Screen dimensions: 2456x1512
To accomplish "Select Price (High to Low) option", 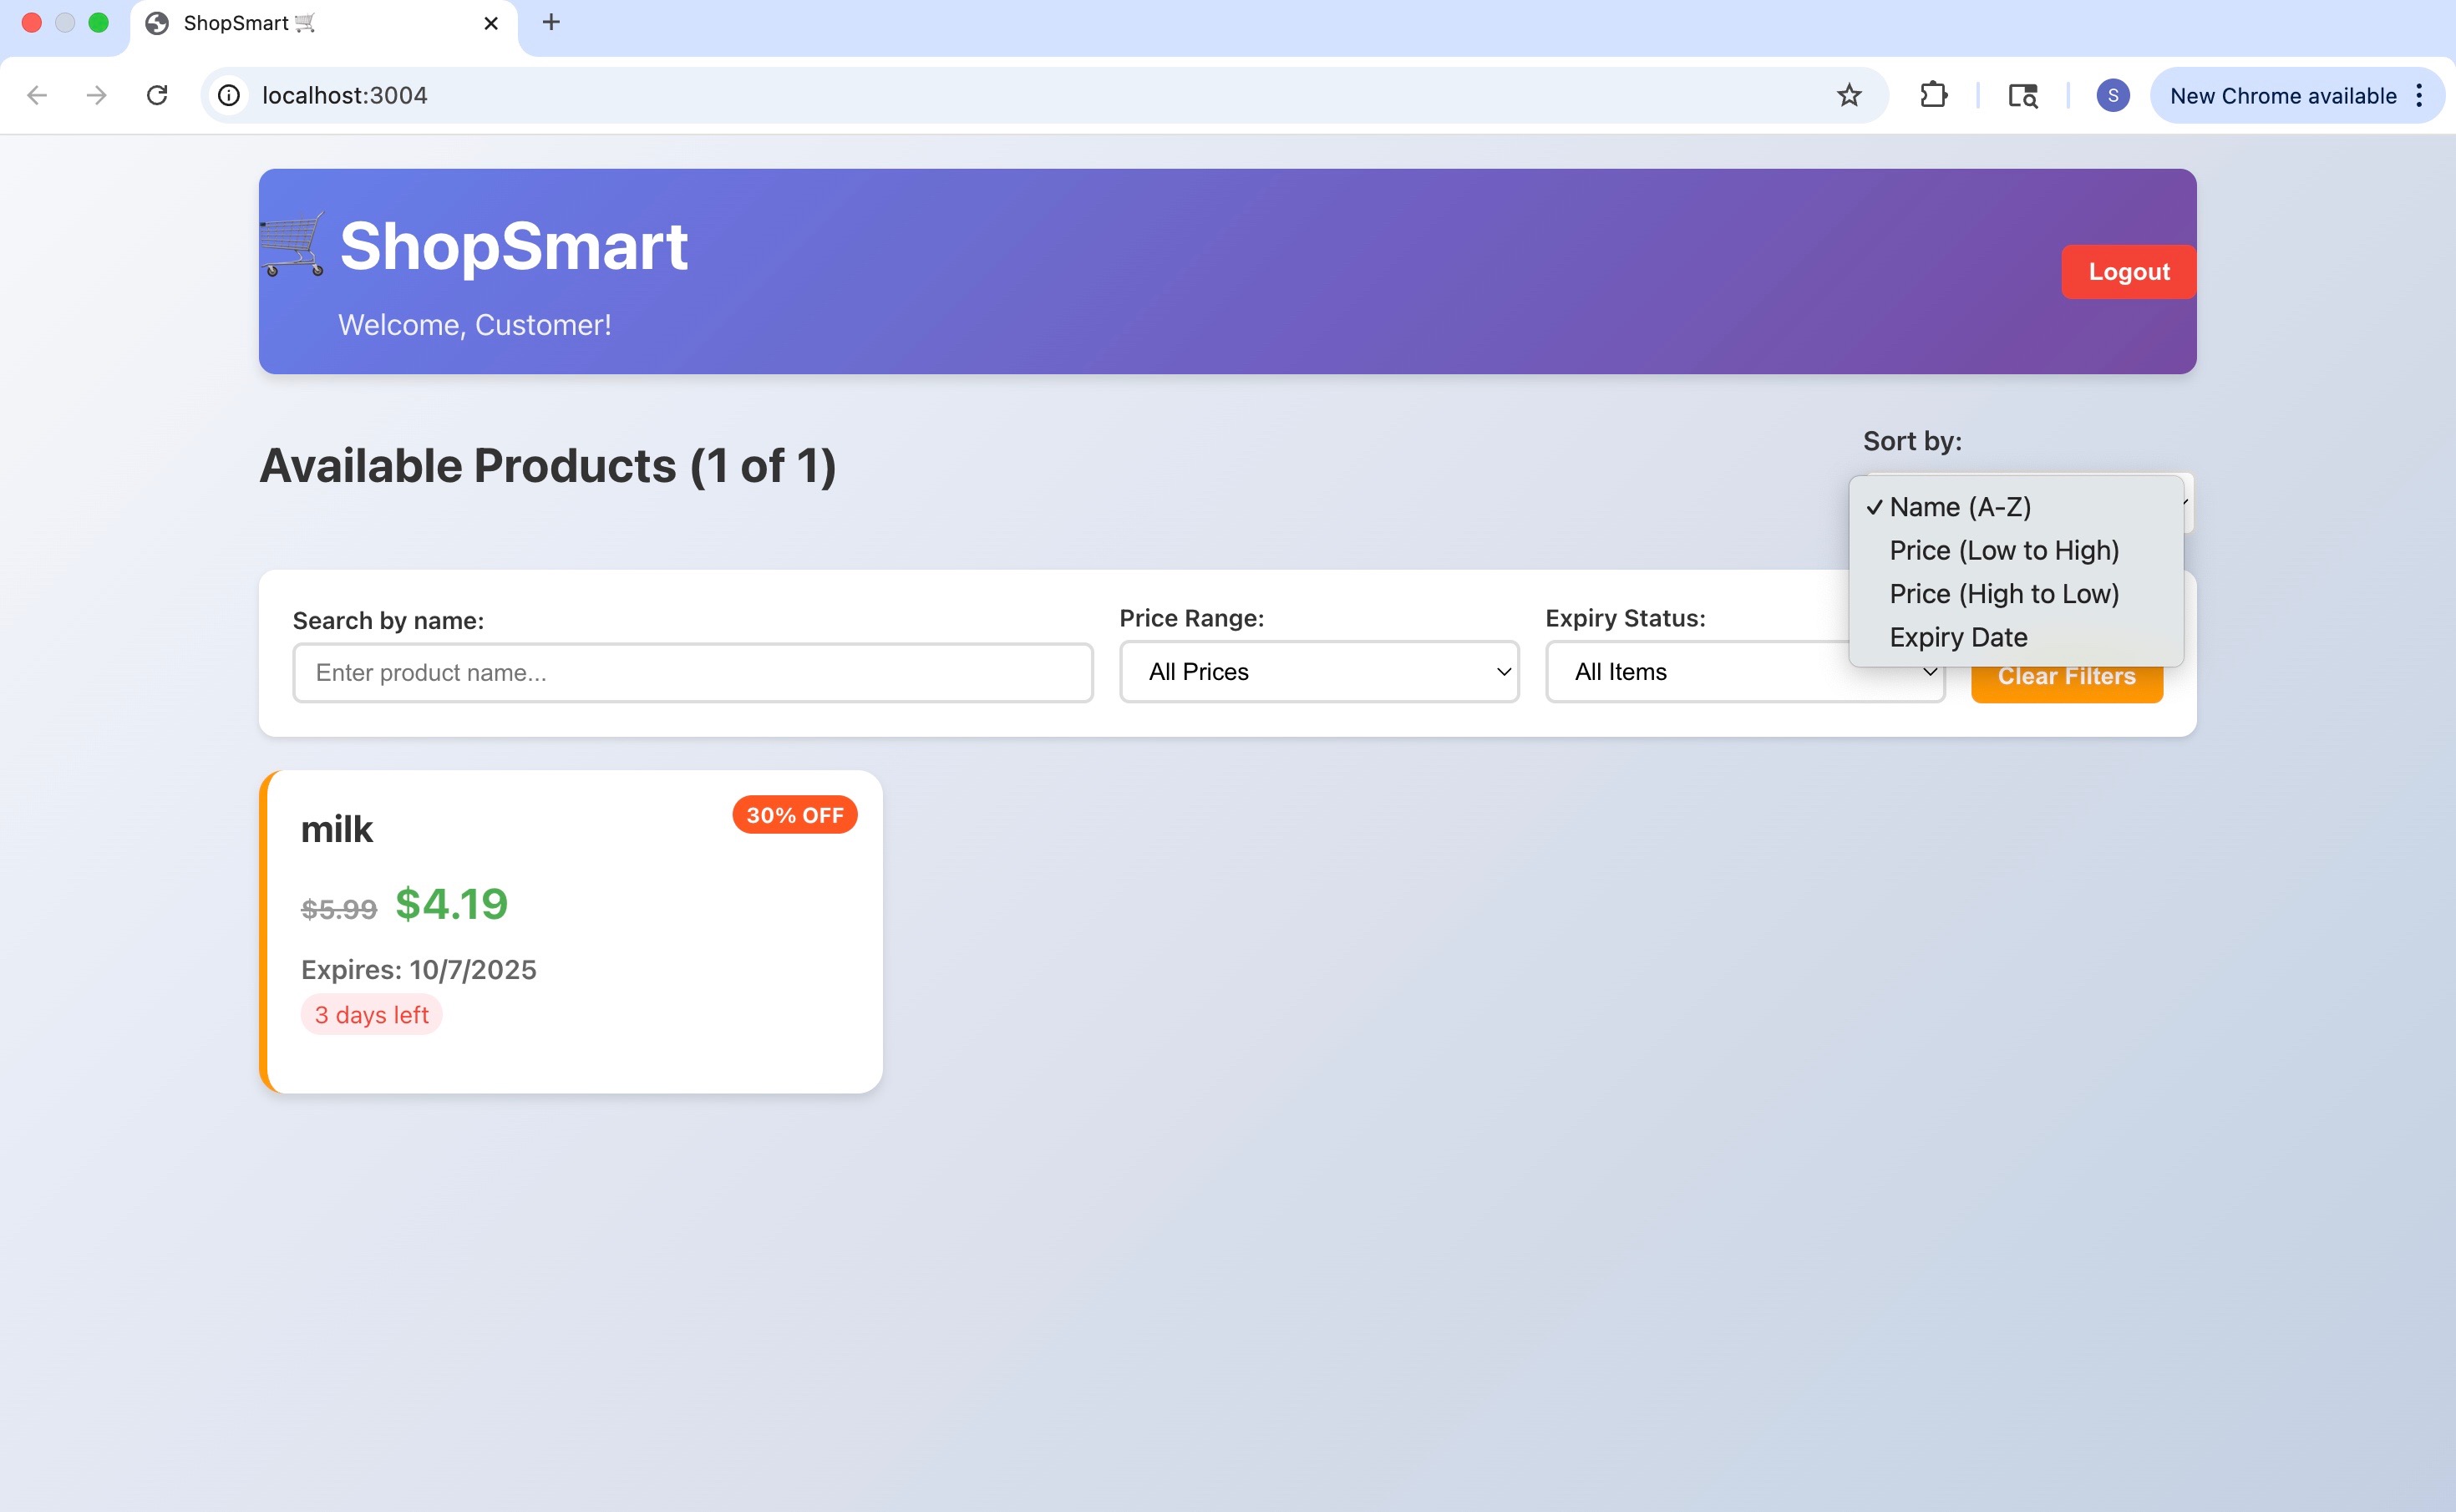I will click(x=2004, y=594).
